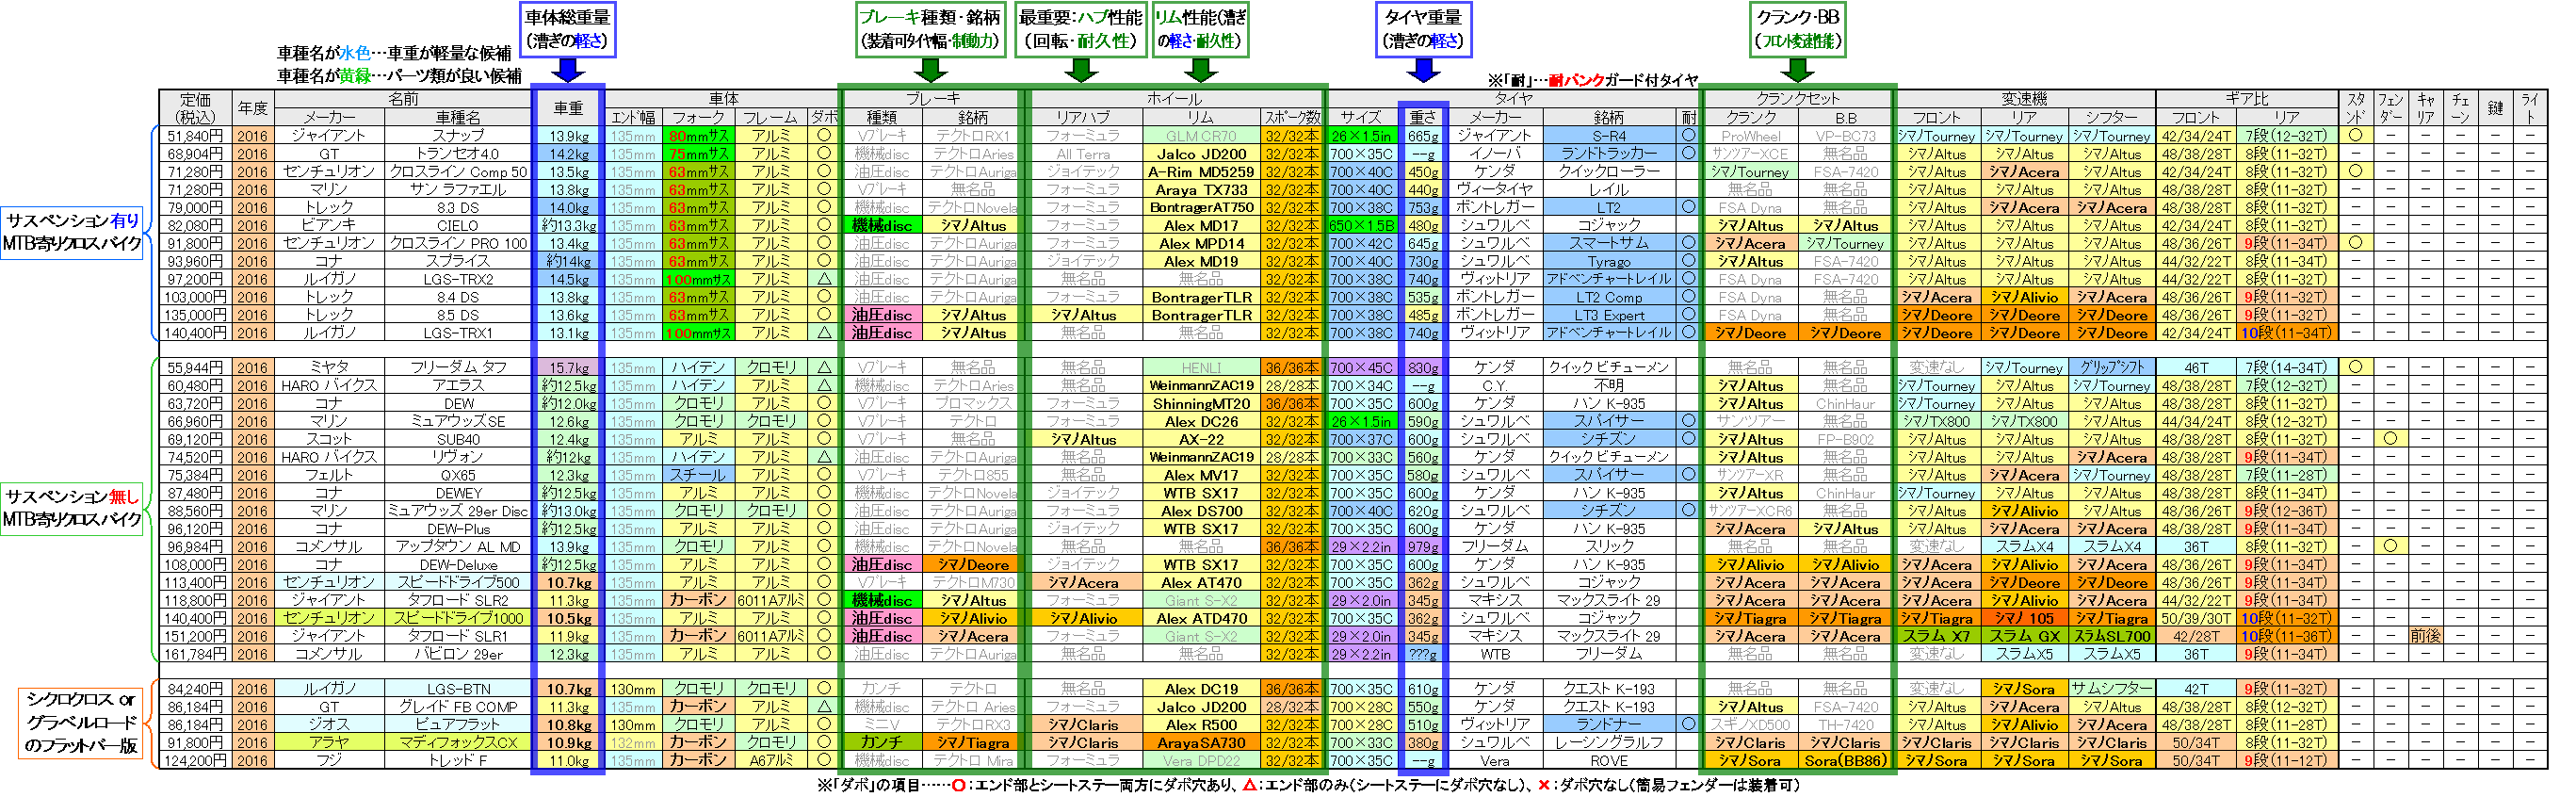Image resolution: width=2576 pixels, height=797 pixels.
Task: Click the ビアンキ maker cell
Action: tap(329, 226)
